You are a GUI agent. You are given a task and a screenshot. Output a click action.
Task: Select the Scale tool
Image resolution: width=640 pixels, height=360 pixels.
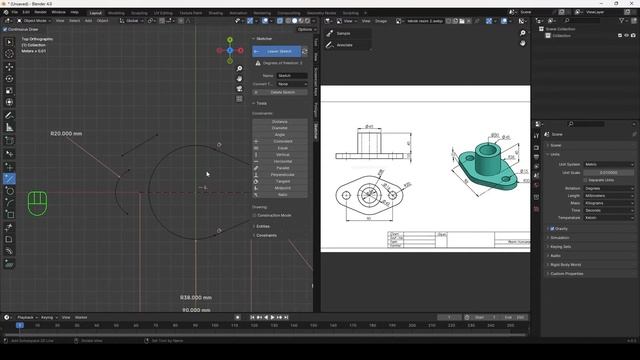(x=9, y=91)
